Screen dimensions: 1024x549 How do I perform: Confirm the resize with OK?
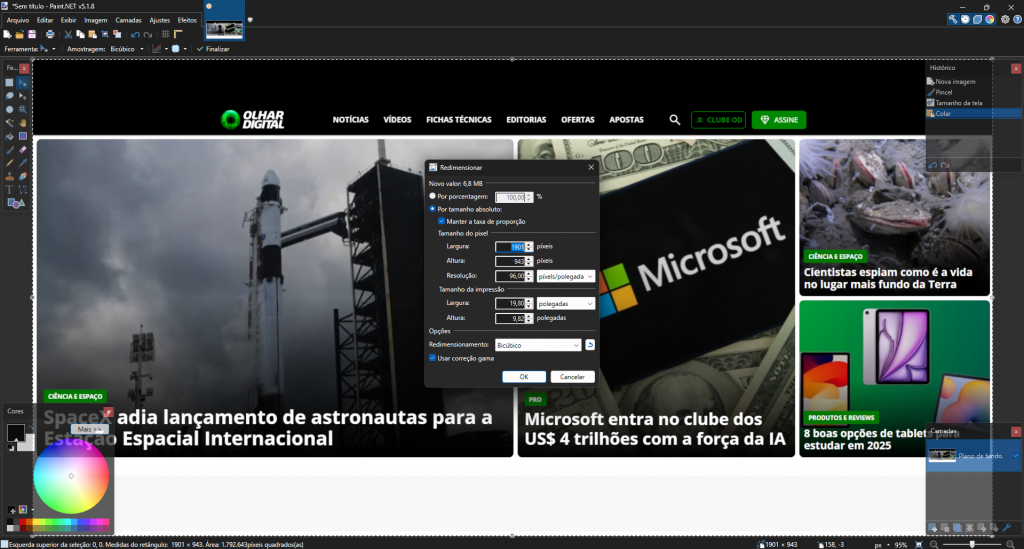[x=524, y=377]
